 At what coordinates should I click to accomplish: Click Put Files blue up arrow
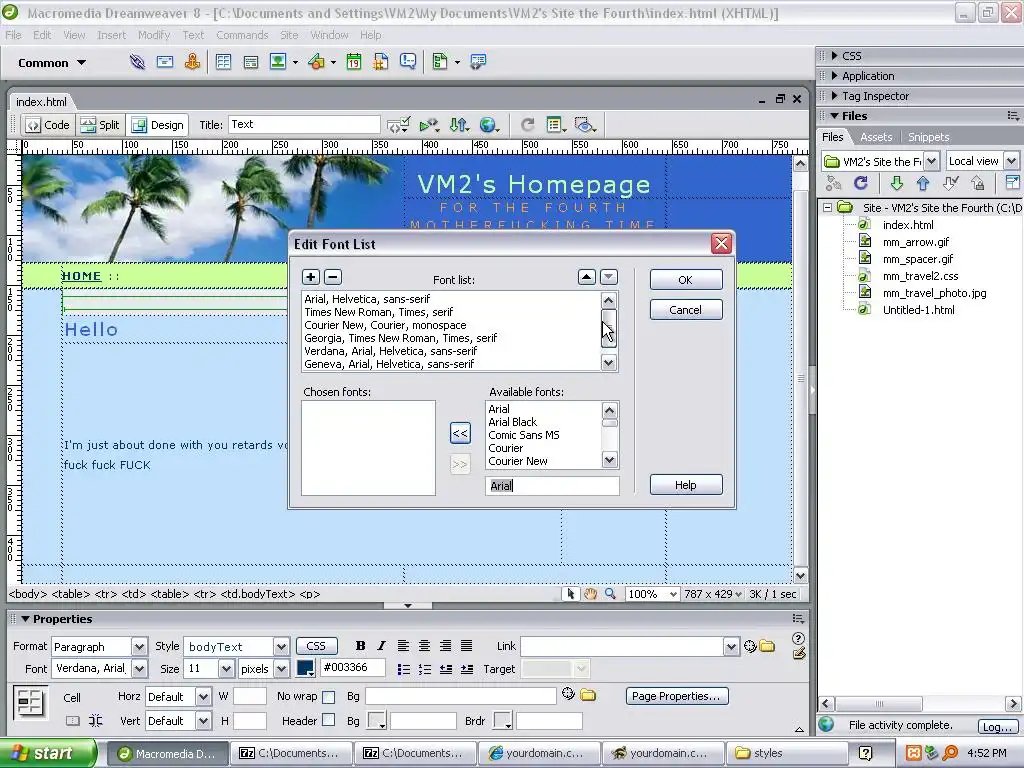pyautogui.click(x=923, y=184)
